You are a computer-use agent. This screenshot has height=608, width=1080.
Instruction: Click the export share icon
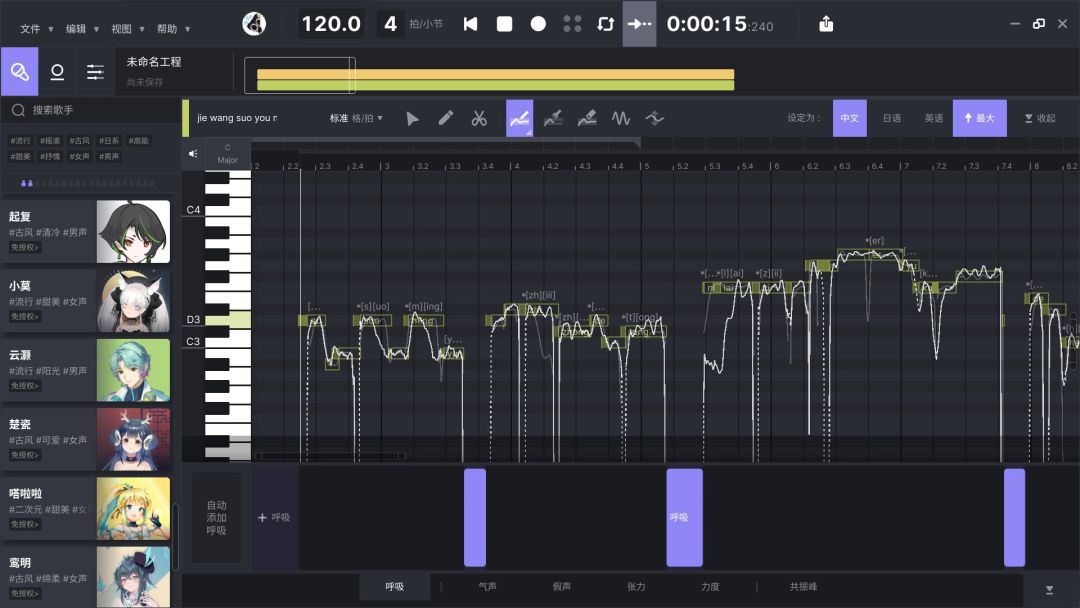tap(826, 24)
